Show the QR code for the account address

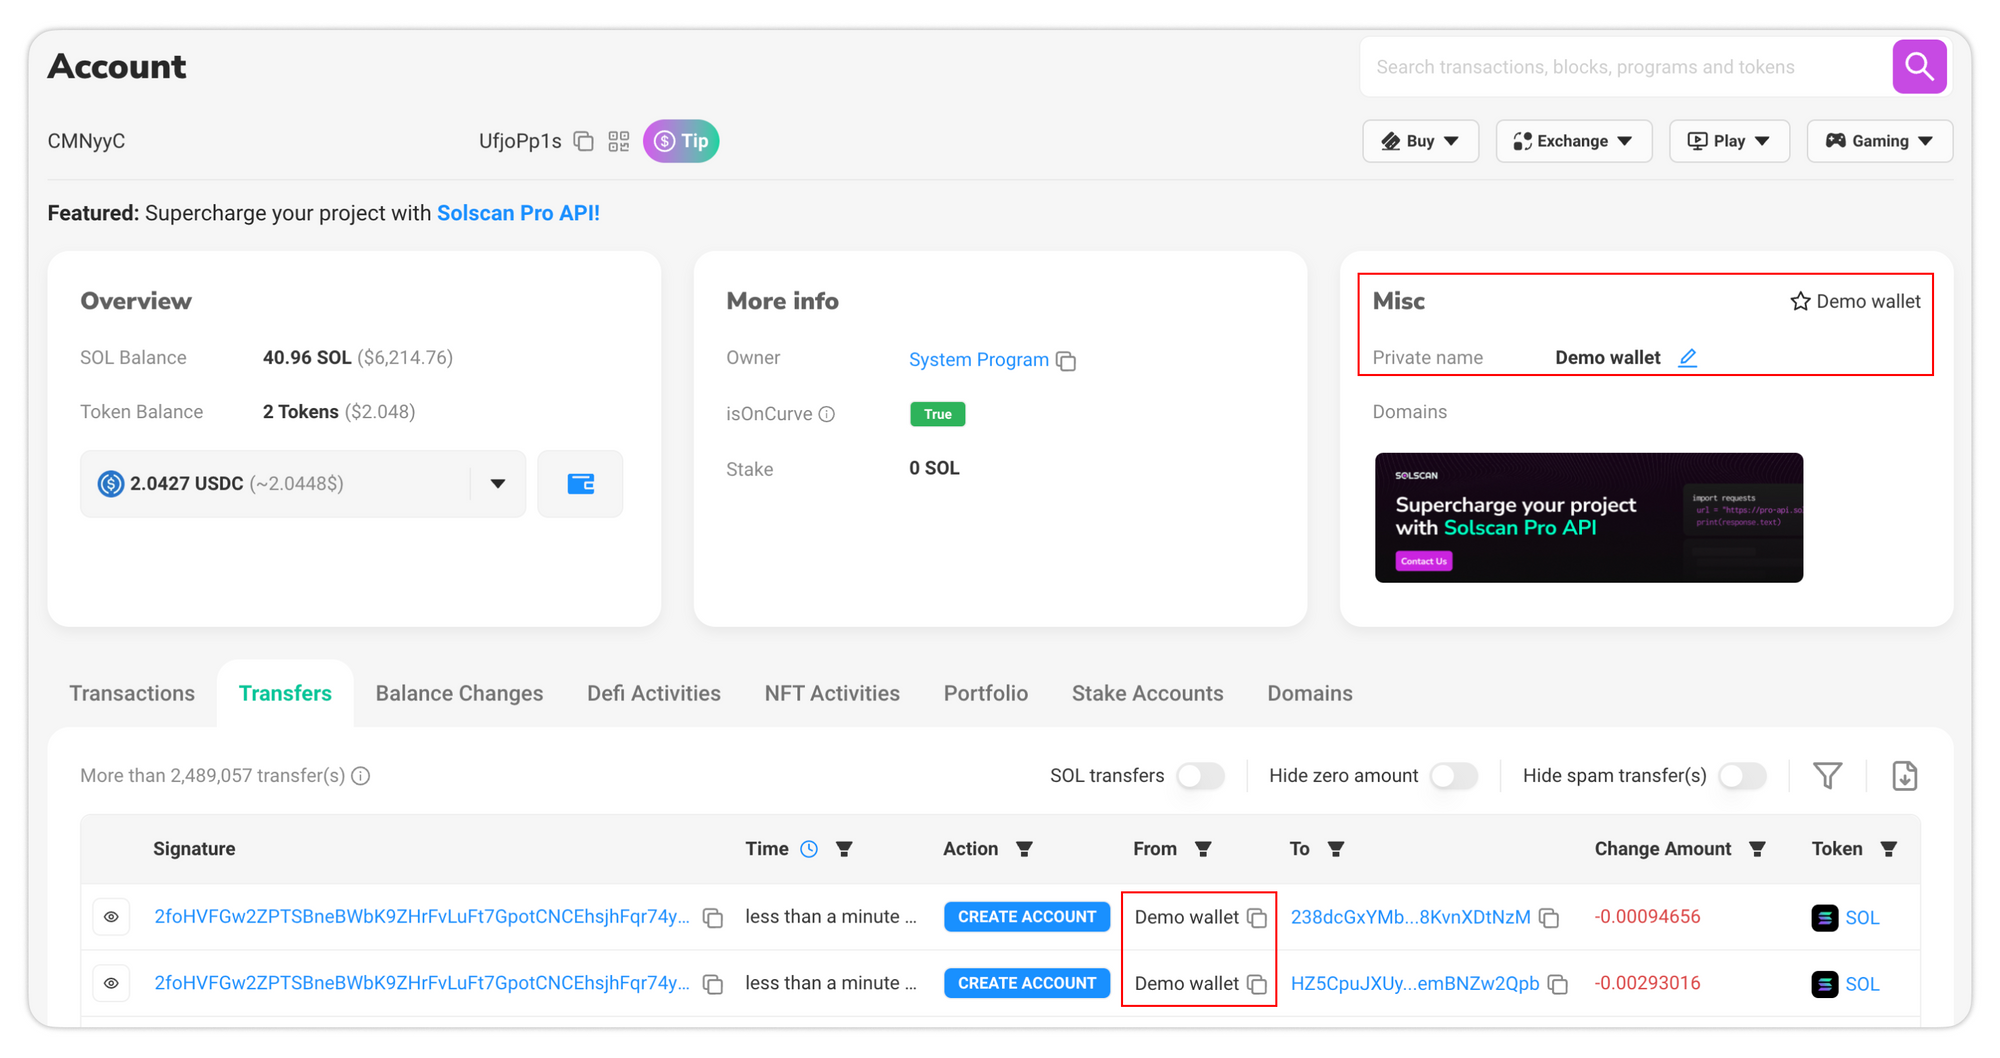point(619,141)
